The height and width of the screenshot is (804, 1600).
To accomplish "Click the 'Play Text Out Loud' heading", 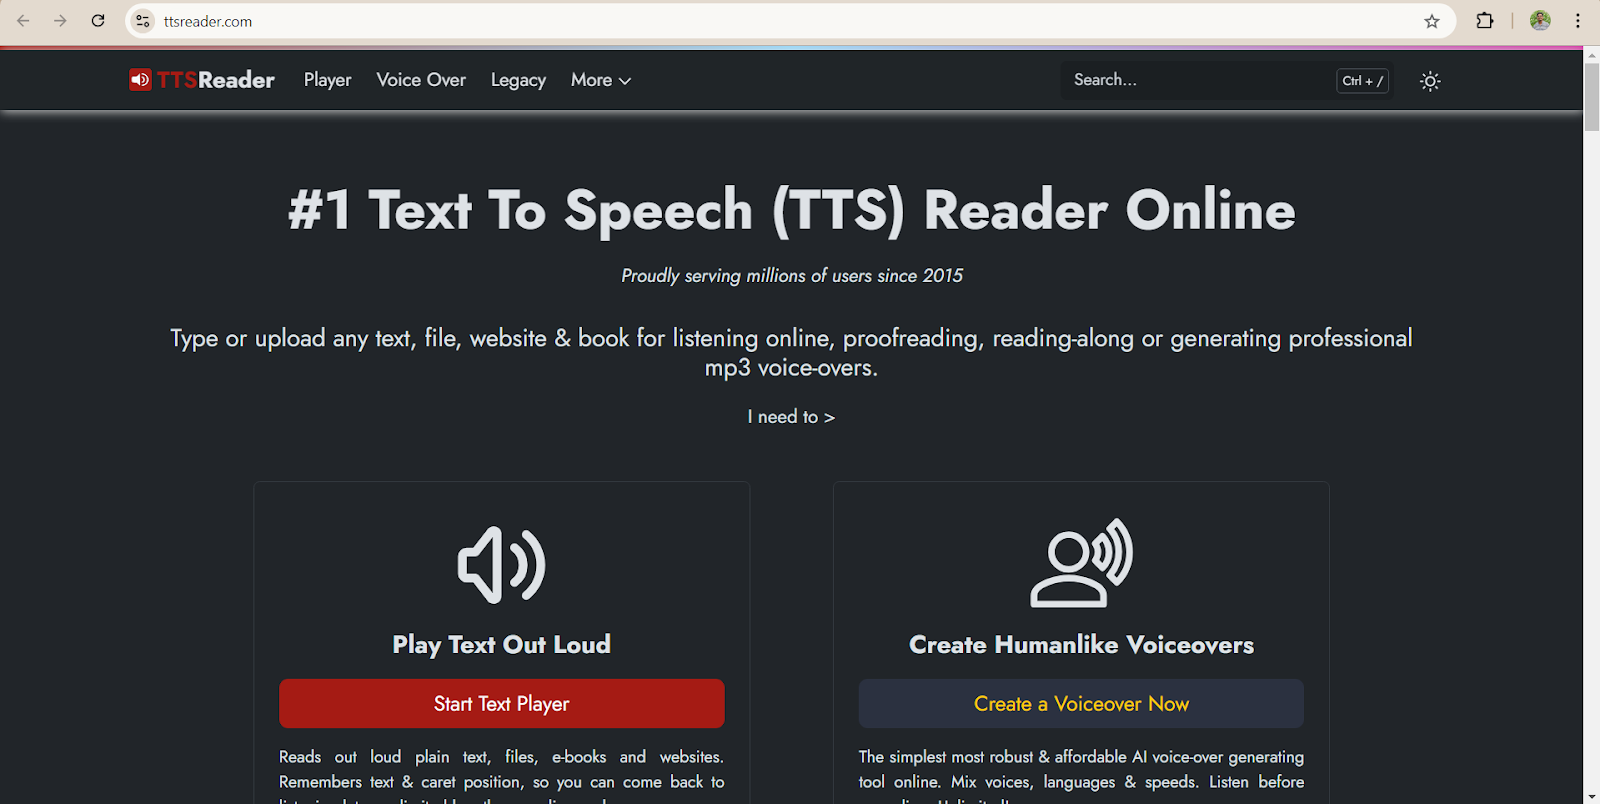I will 502,645.
